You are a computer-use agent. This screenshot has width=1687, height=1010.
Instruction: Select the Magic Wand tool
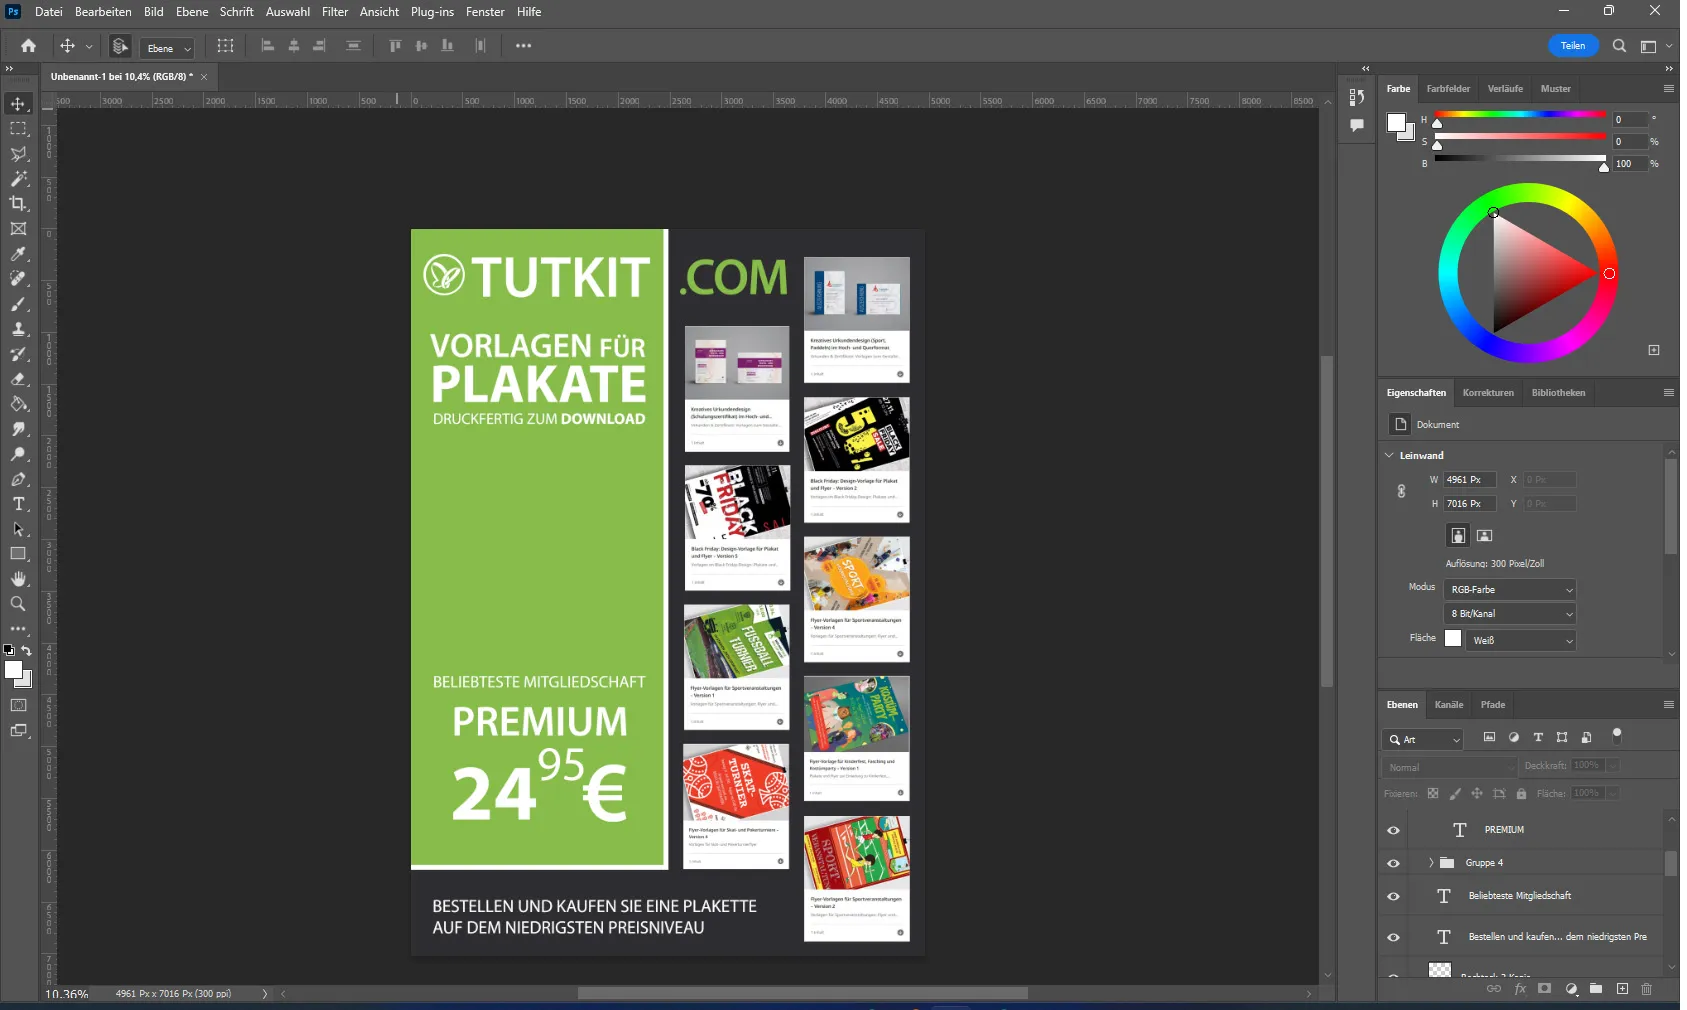(x=18, y=179)
